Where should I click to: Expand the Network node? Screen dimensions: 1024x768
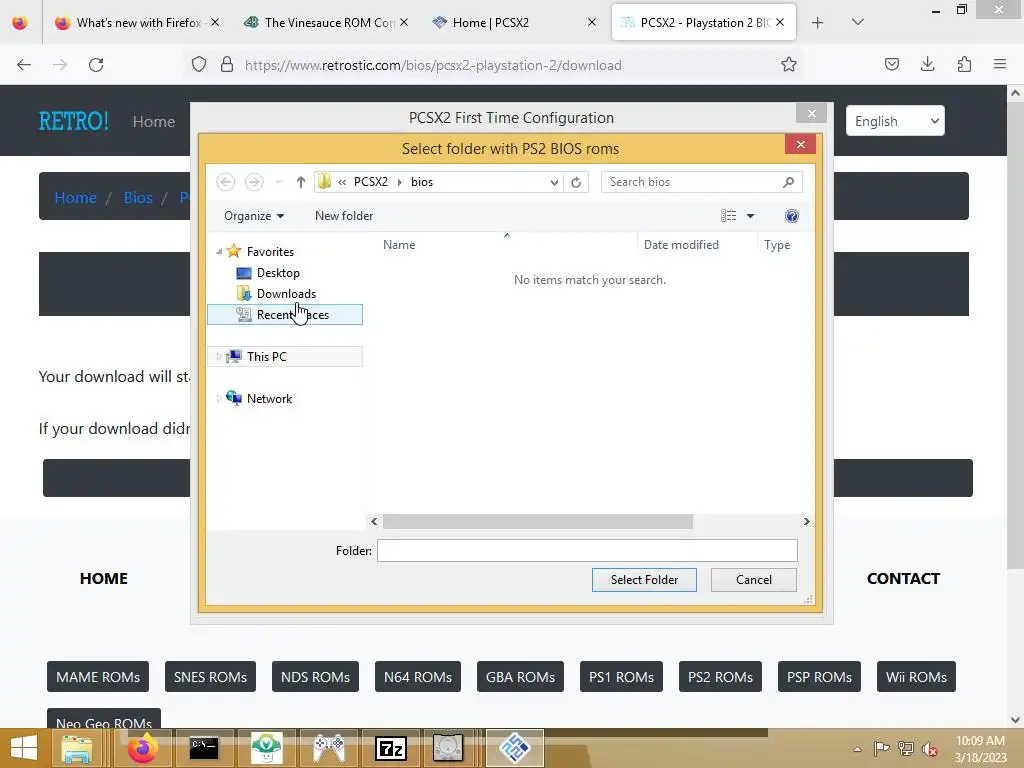point(219,398)
